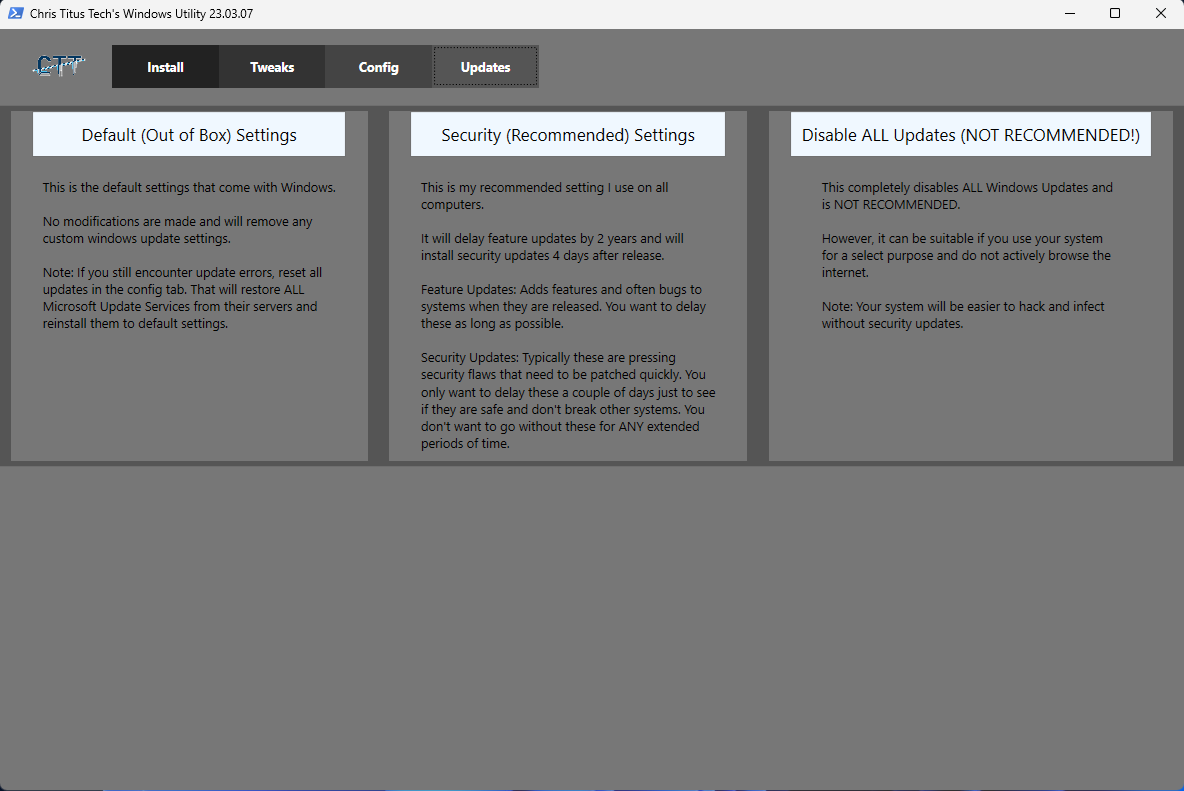Click text 'This is my recommended setting I use on all'
Image resolution: width=1184 pixels, height=791 pixels.
[x=544, y=187]
